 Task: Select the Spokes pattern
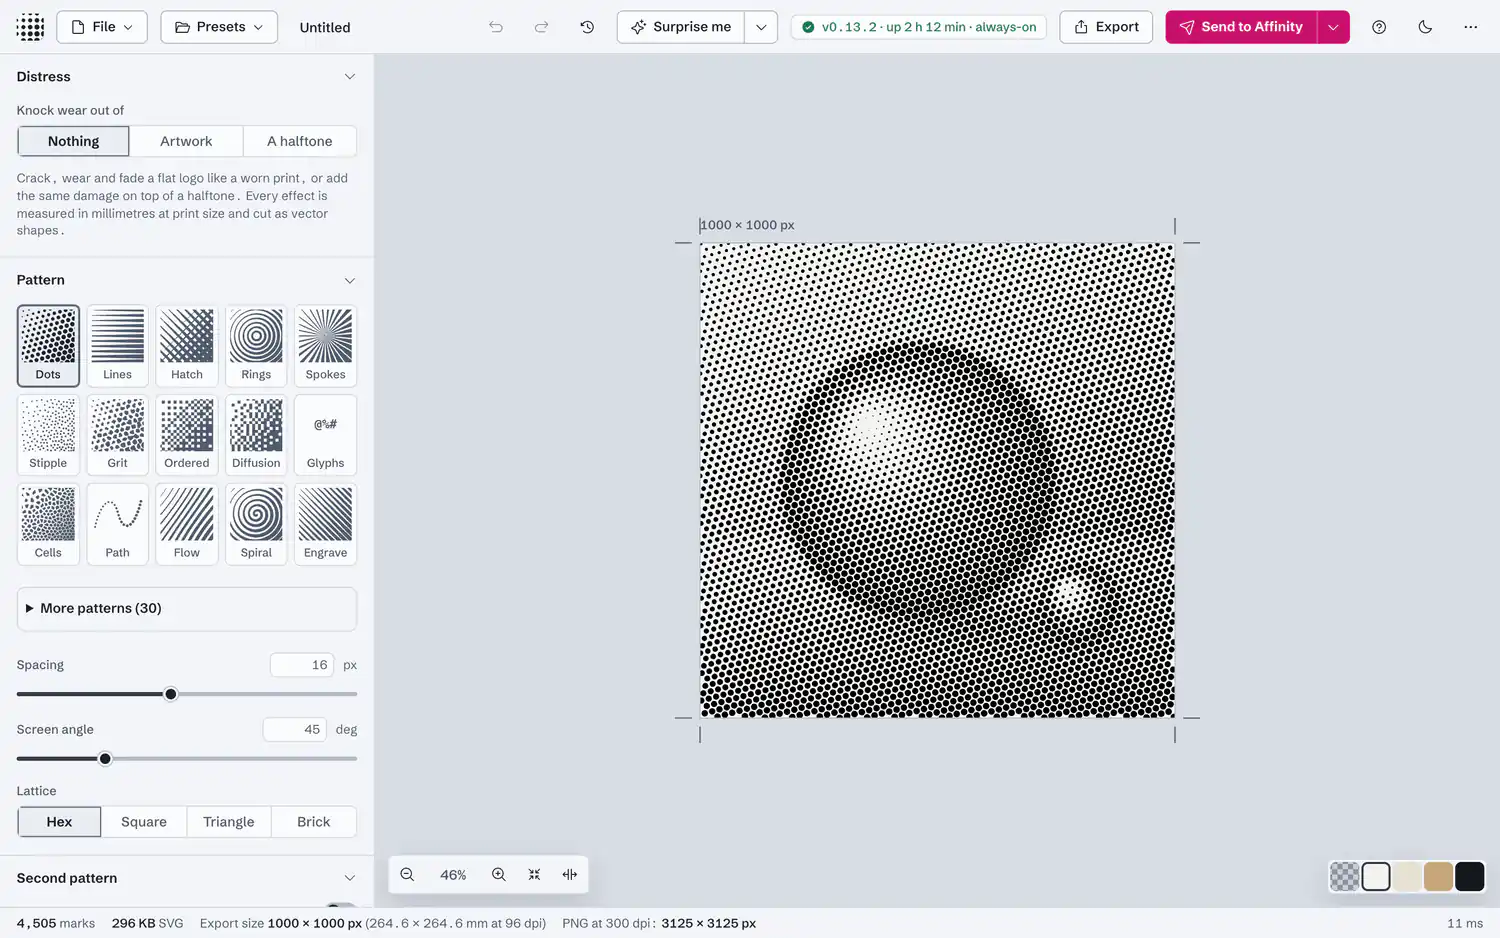point(325,345)
